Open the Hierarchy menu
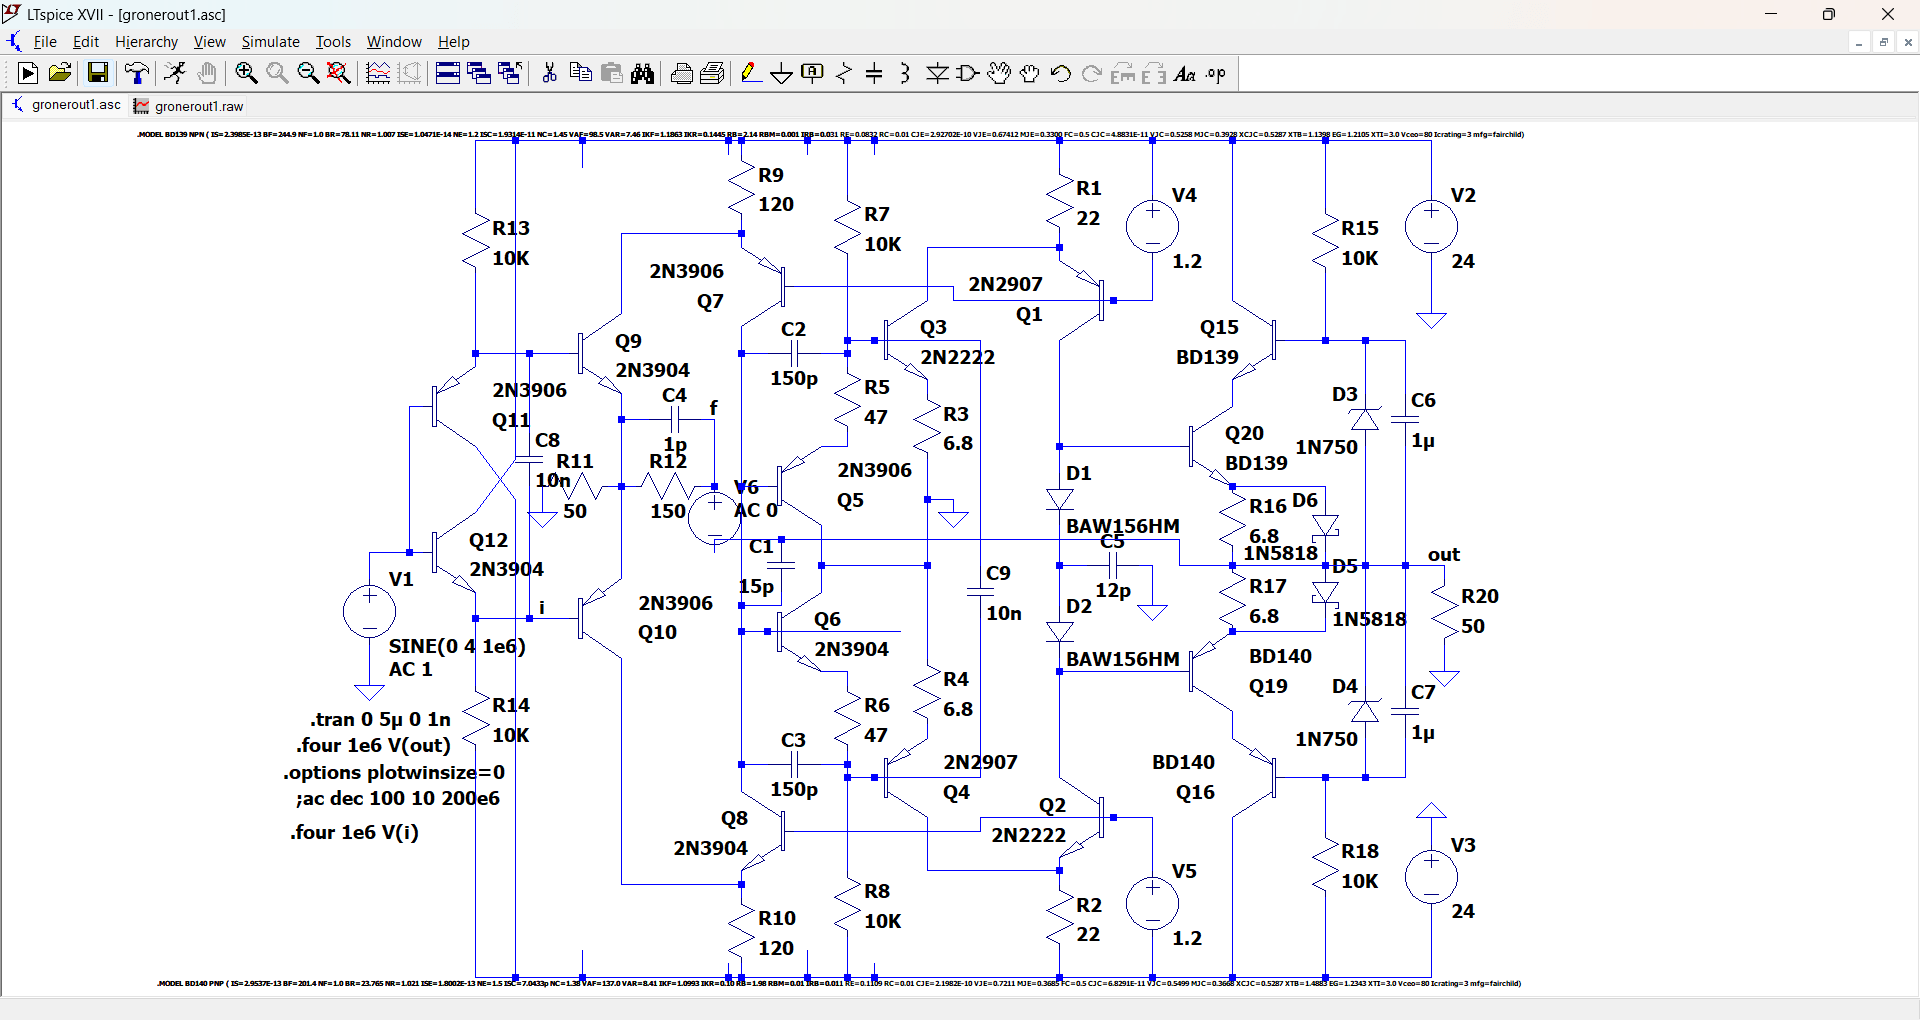 point(146,42)
